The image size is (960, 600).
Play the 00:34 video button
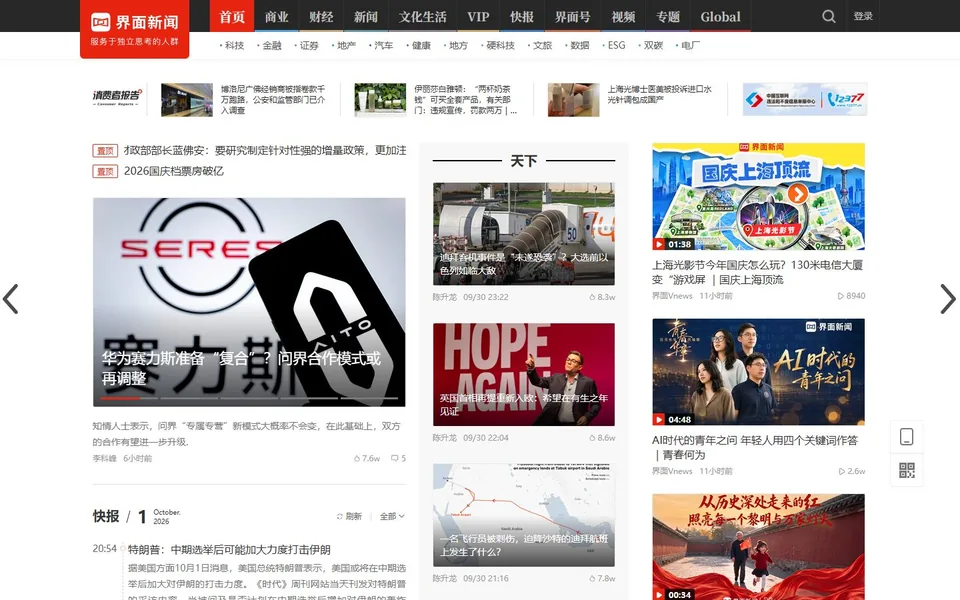point(659,594)
